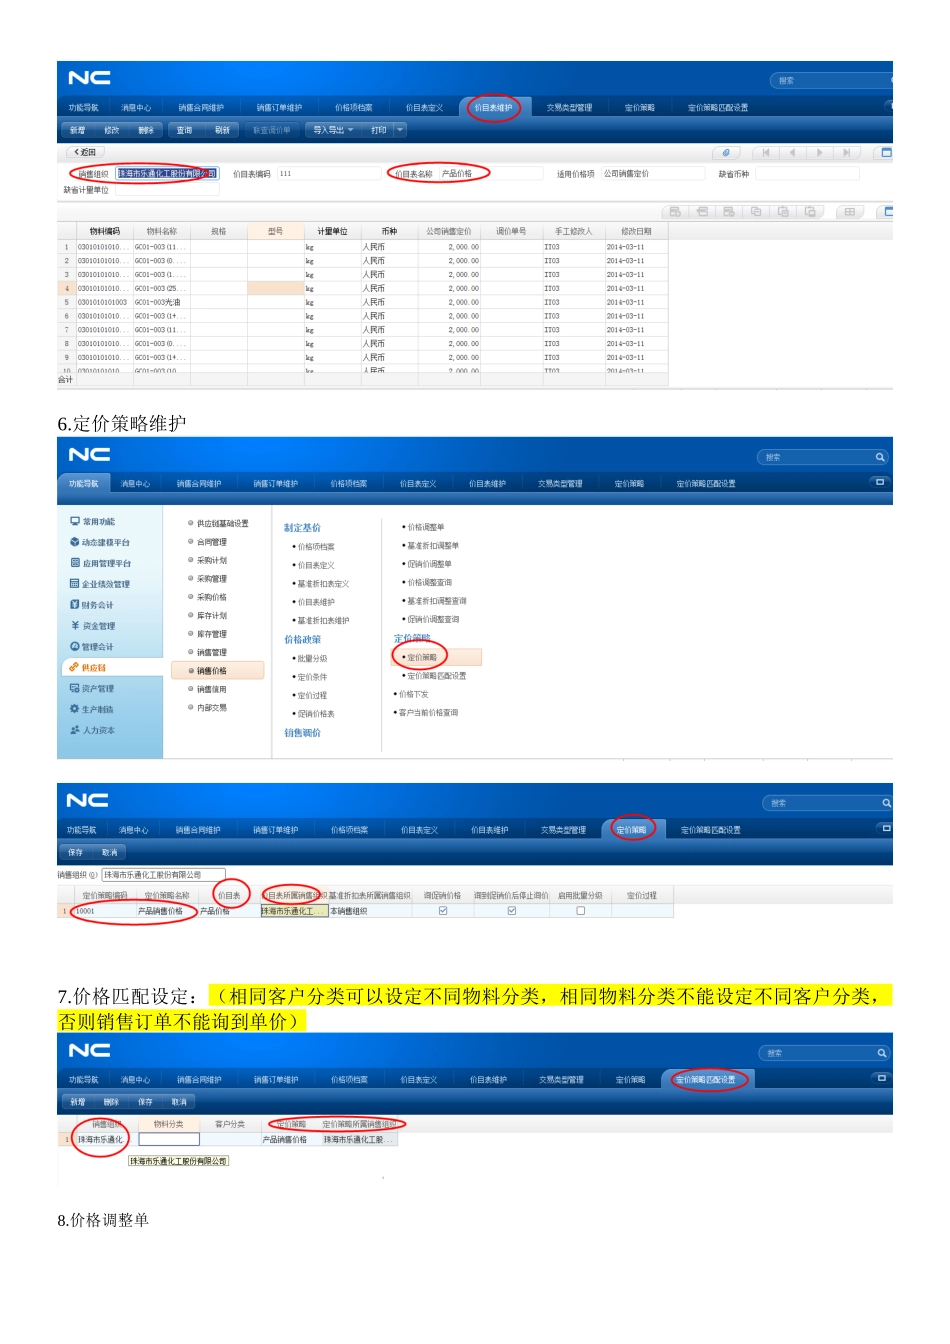Go to previous record navigation arrow
Image resolution: width=950 pixels, height=1344 pixels.
(x=792, y=153)
